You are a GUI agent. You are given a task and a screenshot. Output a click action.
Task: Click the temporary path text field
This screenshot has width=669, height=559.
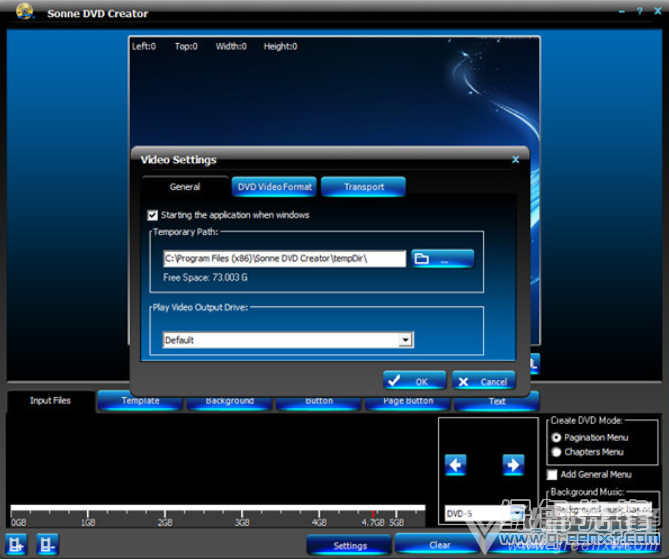pyautogui.click(x=285, y=259)
